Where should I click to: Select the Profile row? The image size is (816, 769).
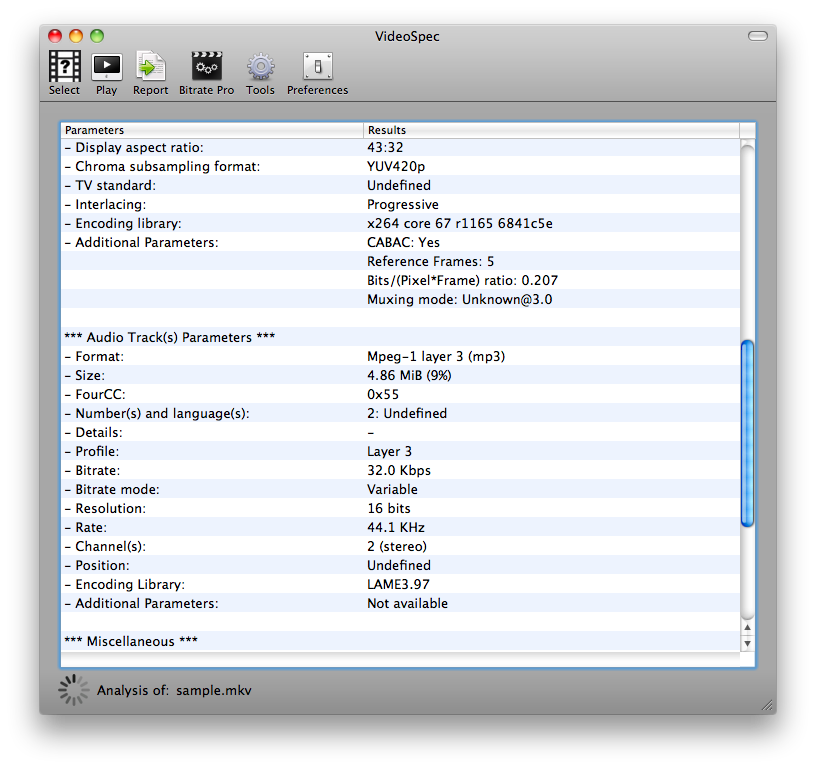point(400,451)
